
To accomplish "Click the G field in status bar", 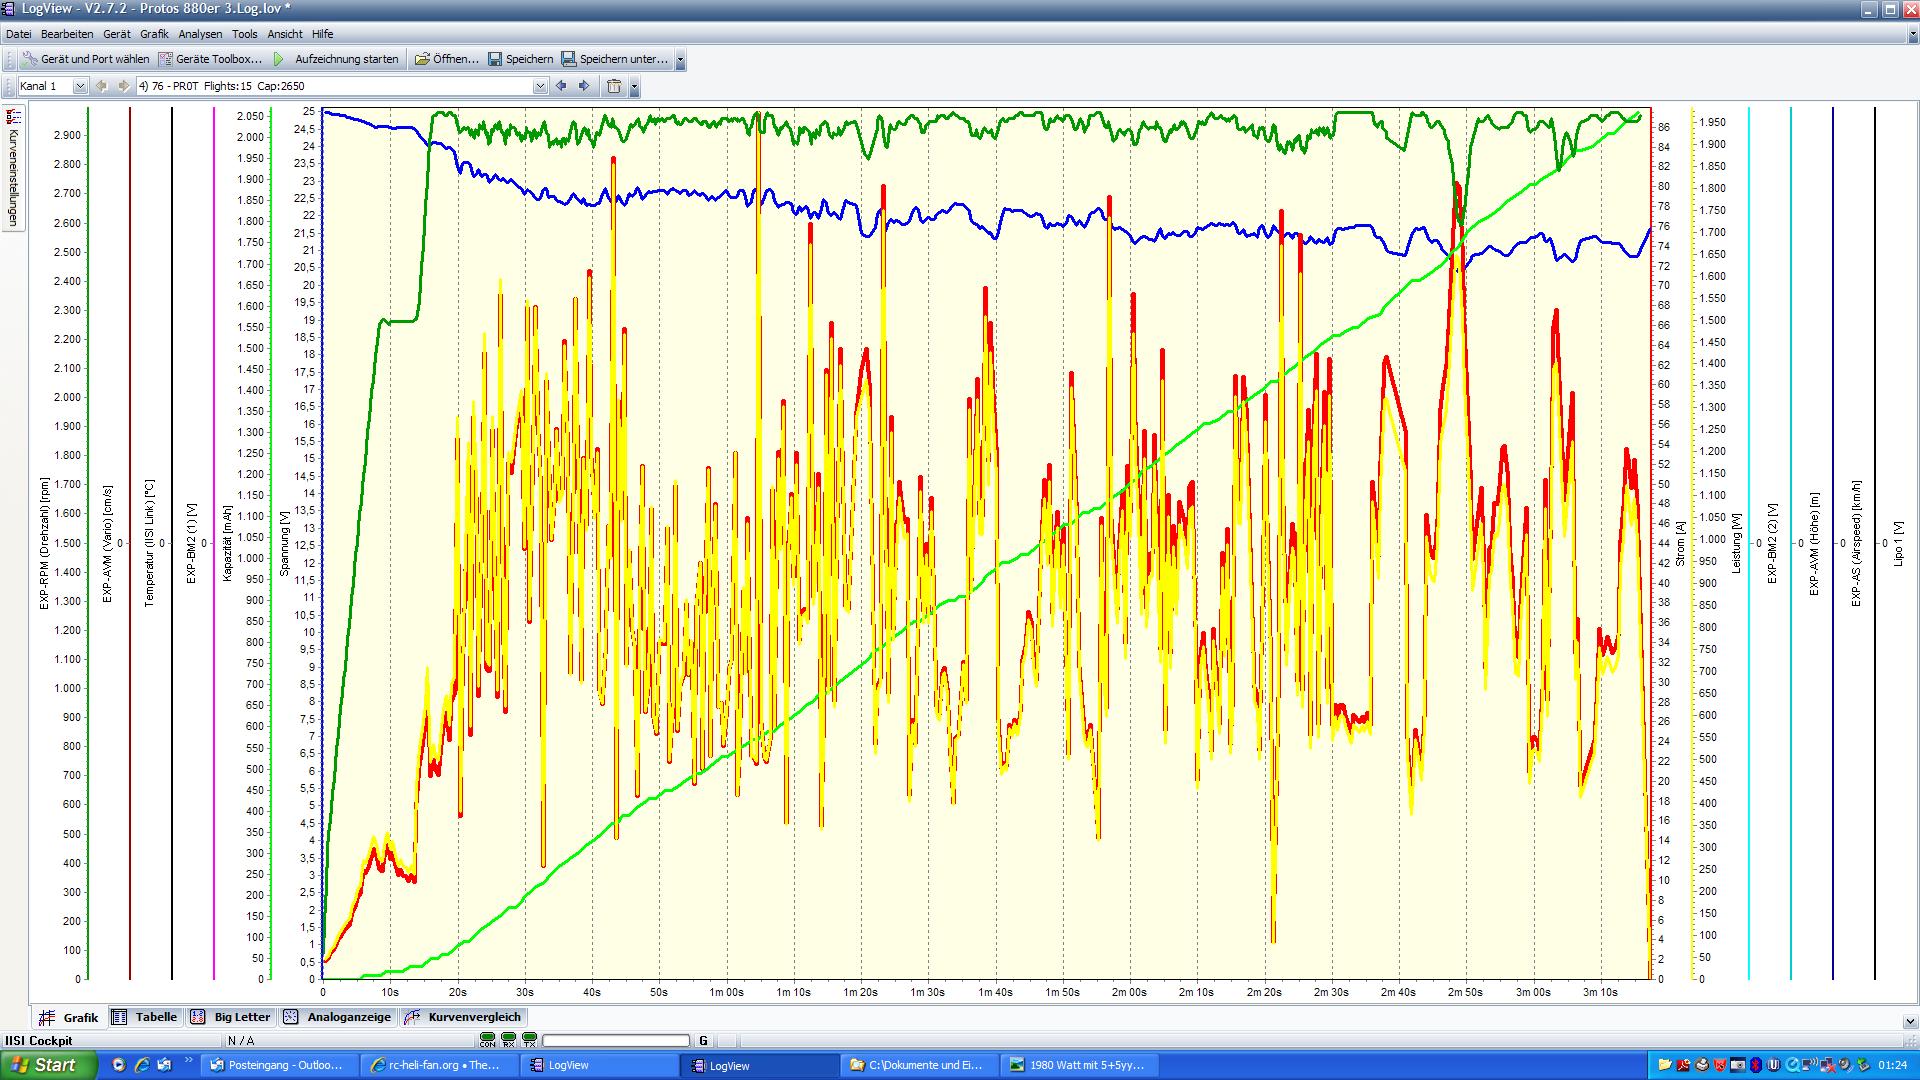I will coord(703,1041).
